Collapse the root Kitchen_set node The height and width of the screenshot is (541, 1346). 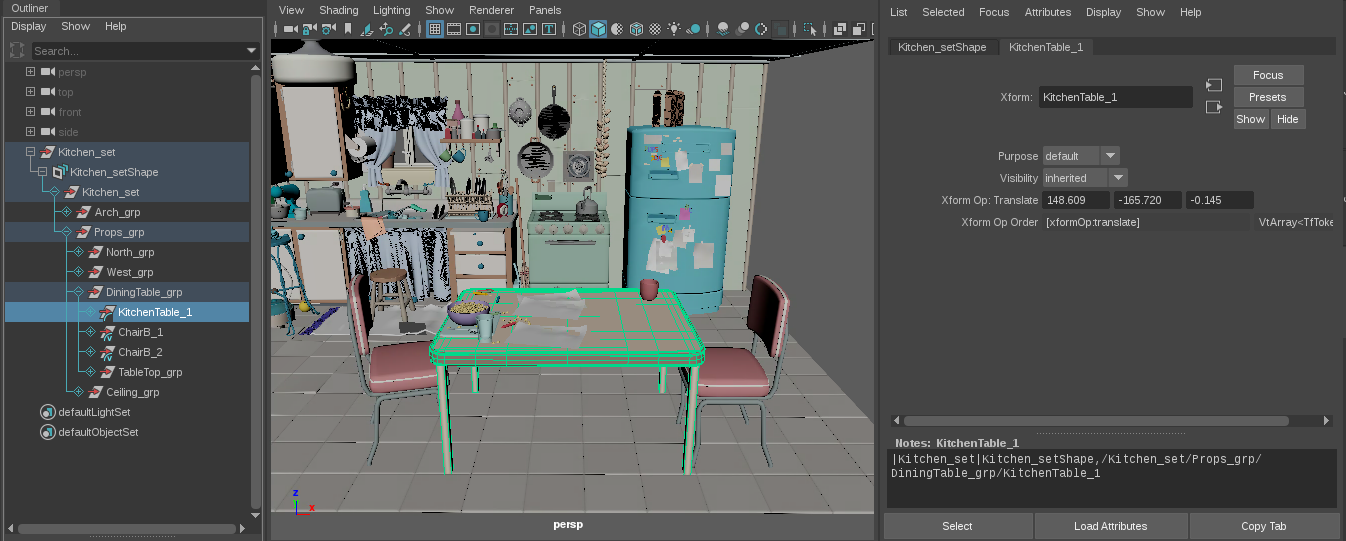(30, 152)
